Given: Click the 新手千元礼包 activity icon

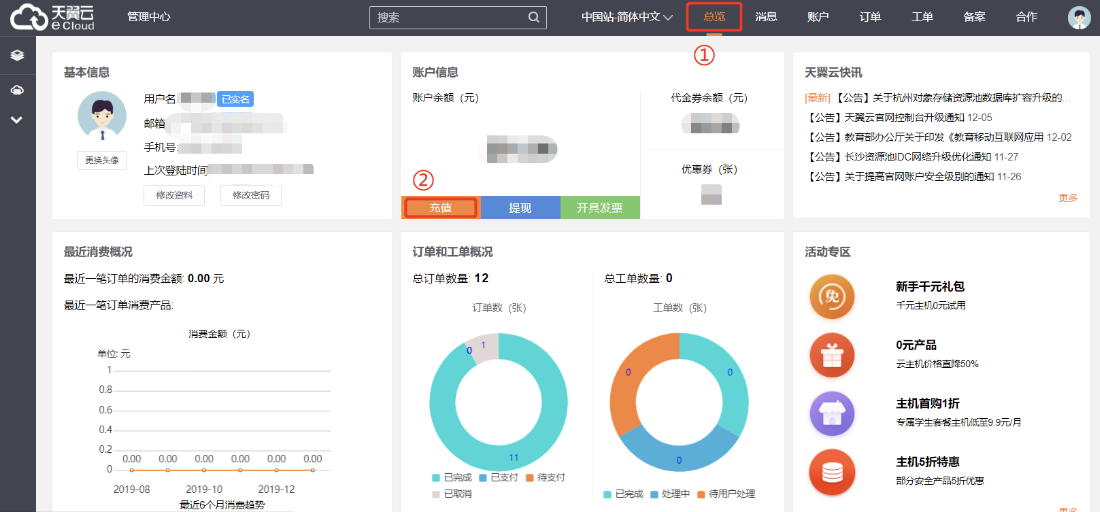Looking at the screenshot, I should click(x=832, y=297).
